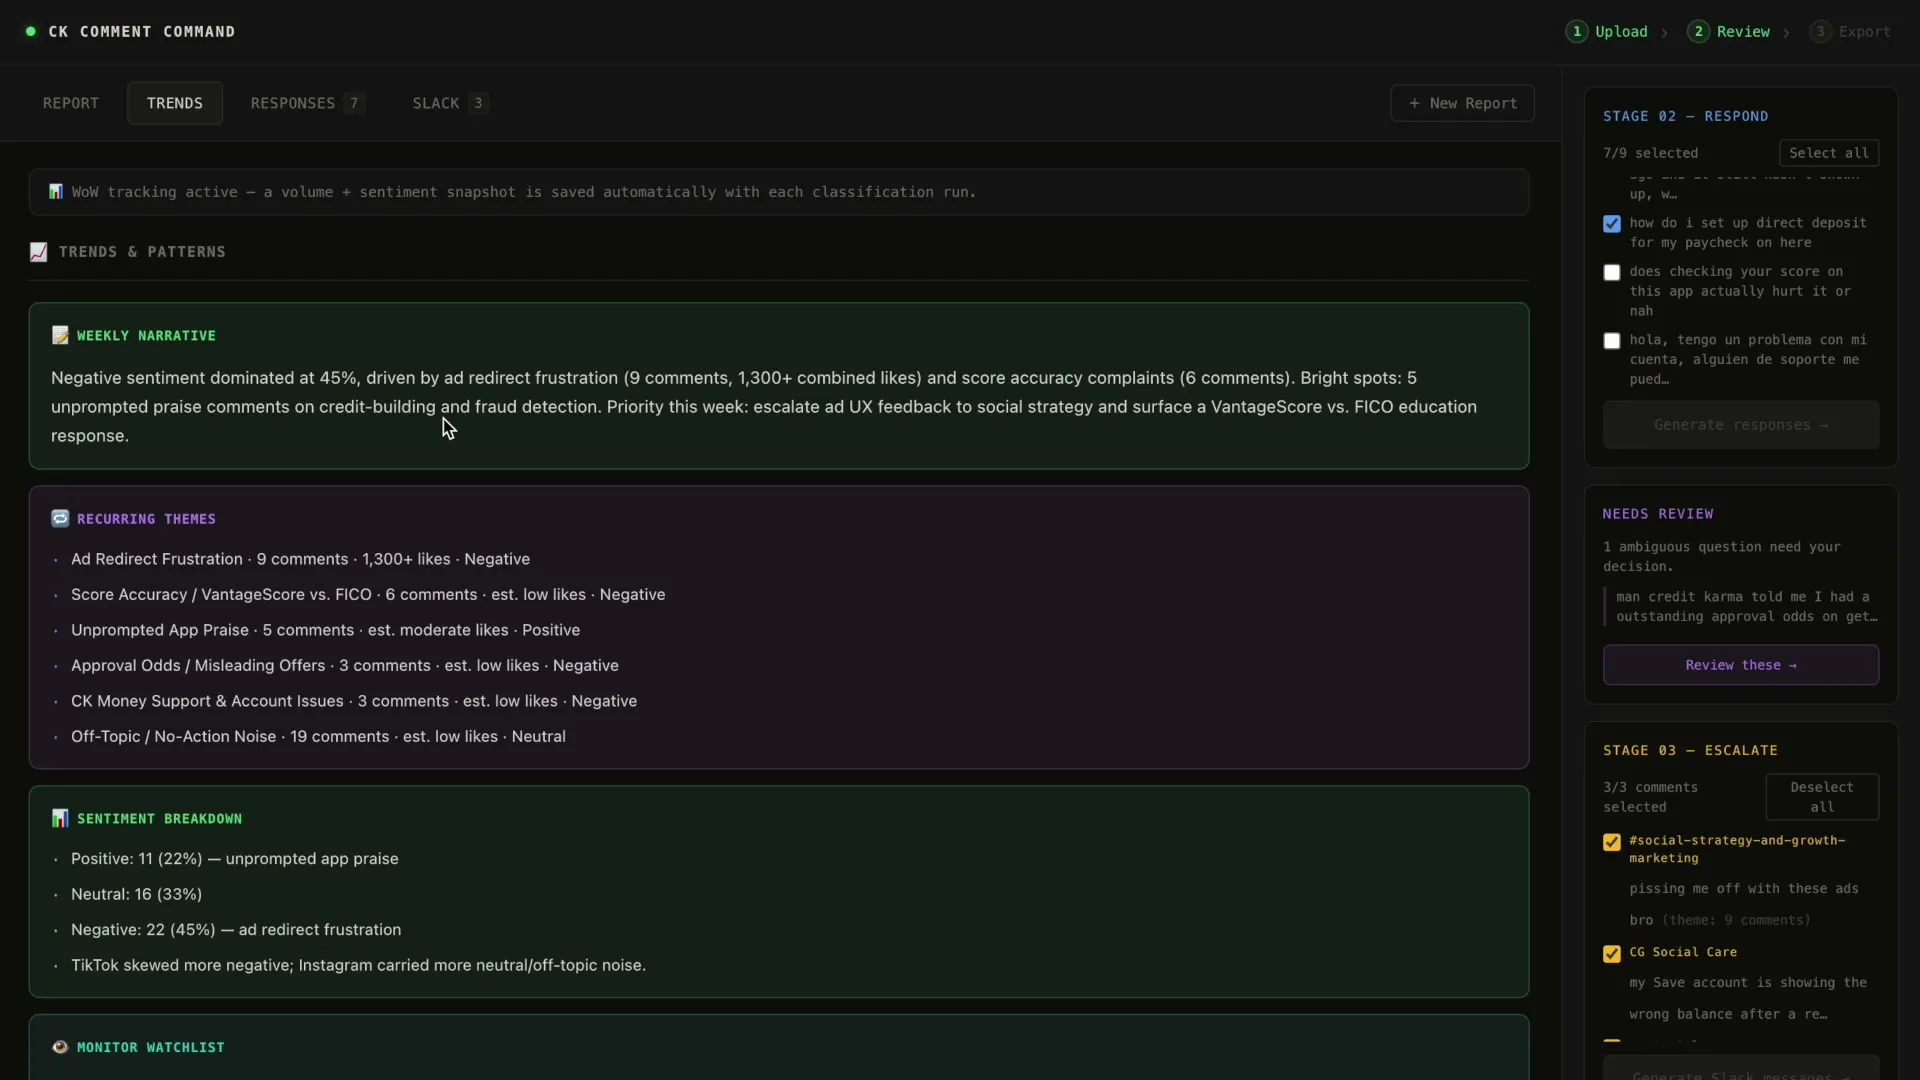The height and width of the screenshot is (1080, 1920).
Task: Click the TikTok skewed more negative line
Action: (358, 965)
